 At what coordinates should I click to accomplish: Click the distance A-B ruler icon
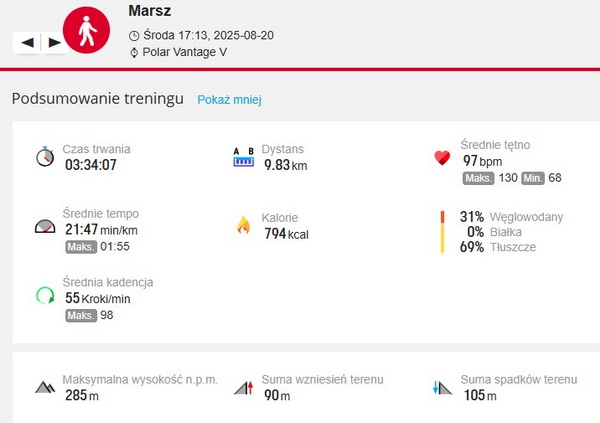pos(244,157)
